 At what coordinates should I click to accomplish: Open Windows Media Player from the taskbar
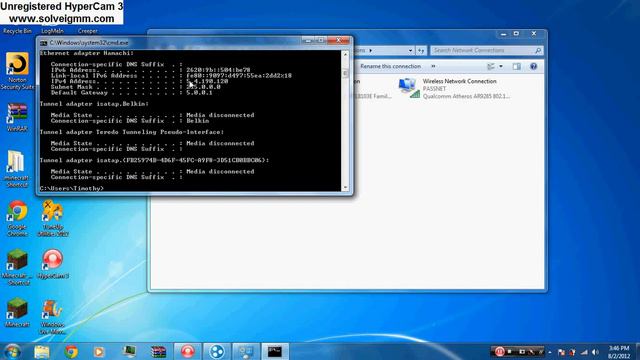point(98,351)
